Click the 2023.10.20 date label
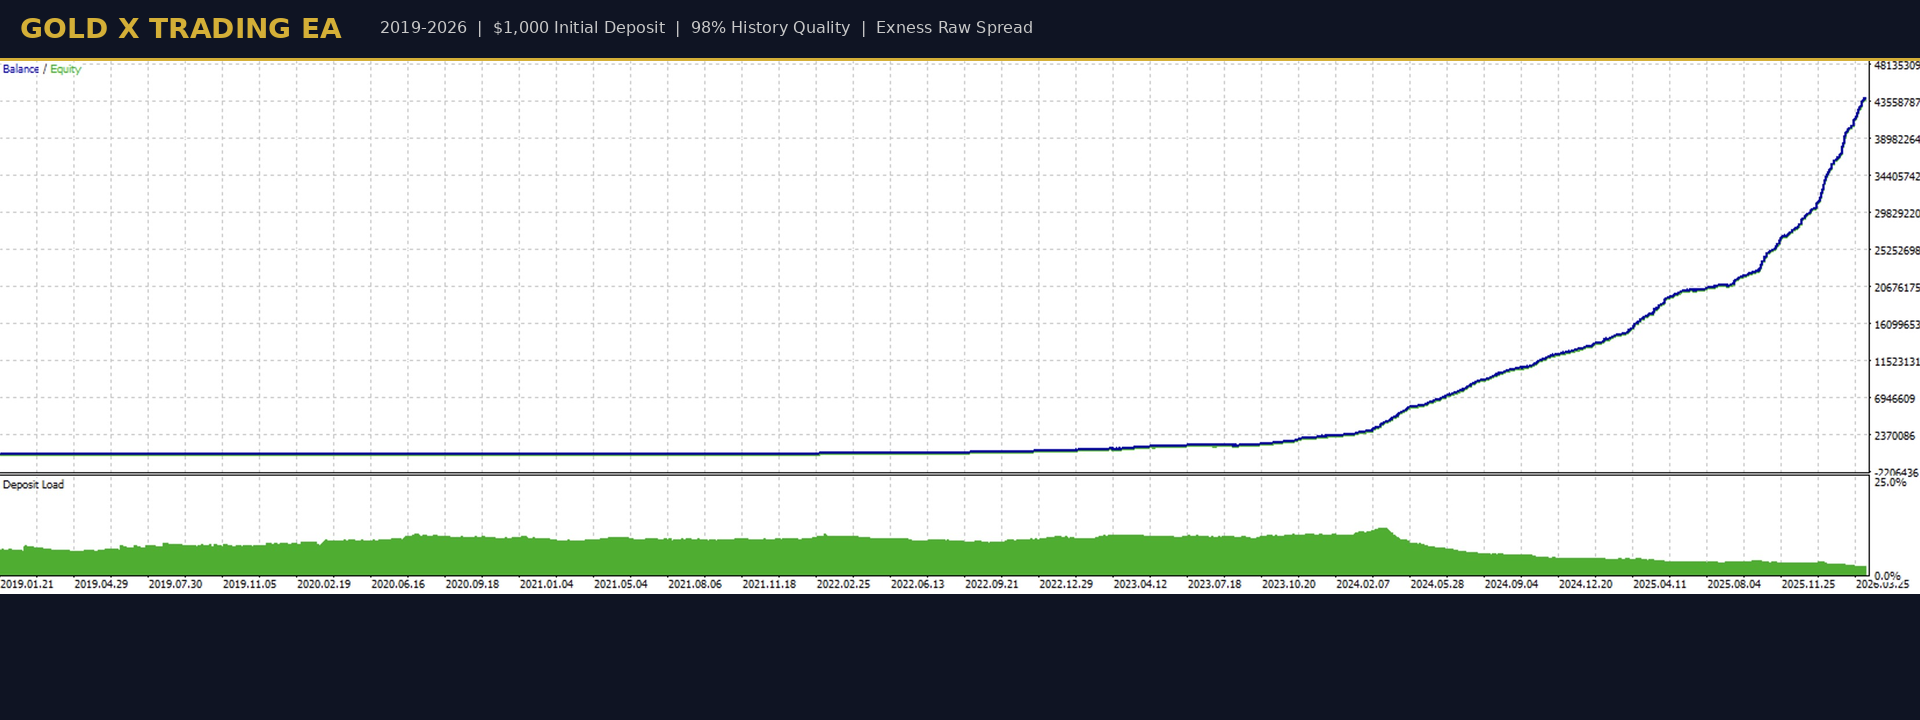The width and height of the screenshot is (1920, 720). pyautogui.click(x=1289, y=585)
